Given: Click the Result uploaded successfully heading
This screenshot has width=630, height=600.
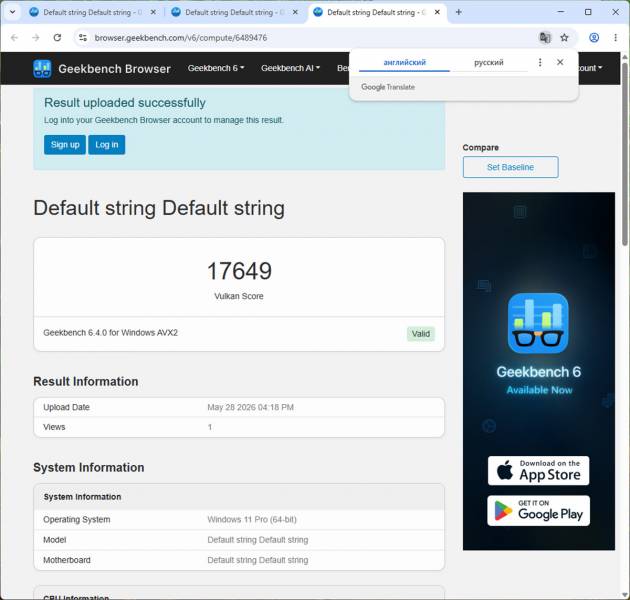Looking at the screenshot, I should coord(125,103).
